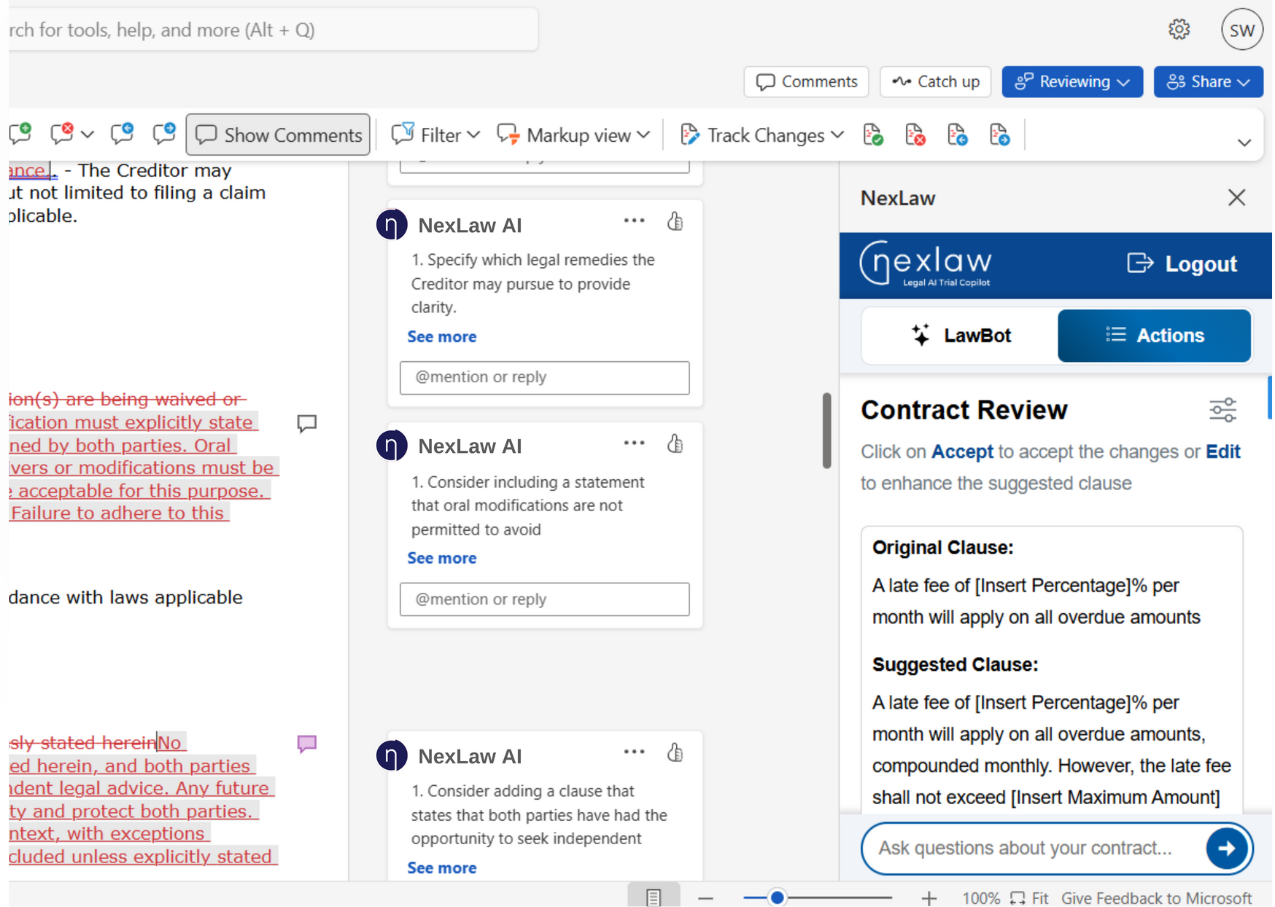Click the Suggested Clause heading text
The image size is (1275, 907).
point(955,665)
